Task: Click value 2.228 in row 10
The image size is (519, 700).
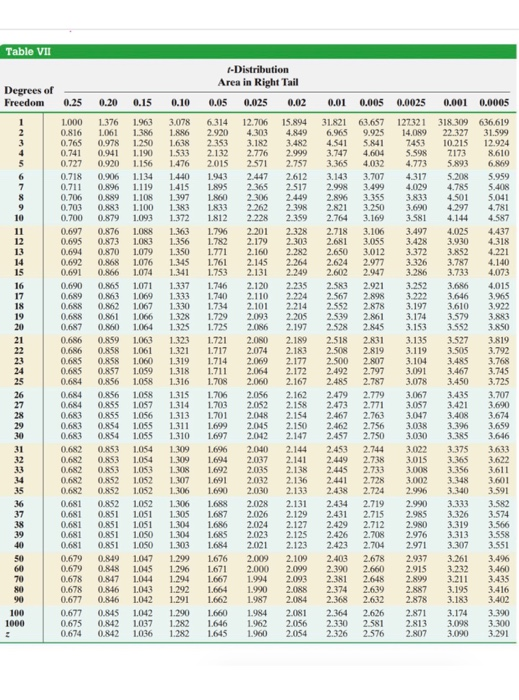Action: (x=257, y=218)
